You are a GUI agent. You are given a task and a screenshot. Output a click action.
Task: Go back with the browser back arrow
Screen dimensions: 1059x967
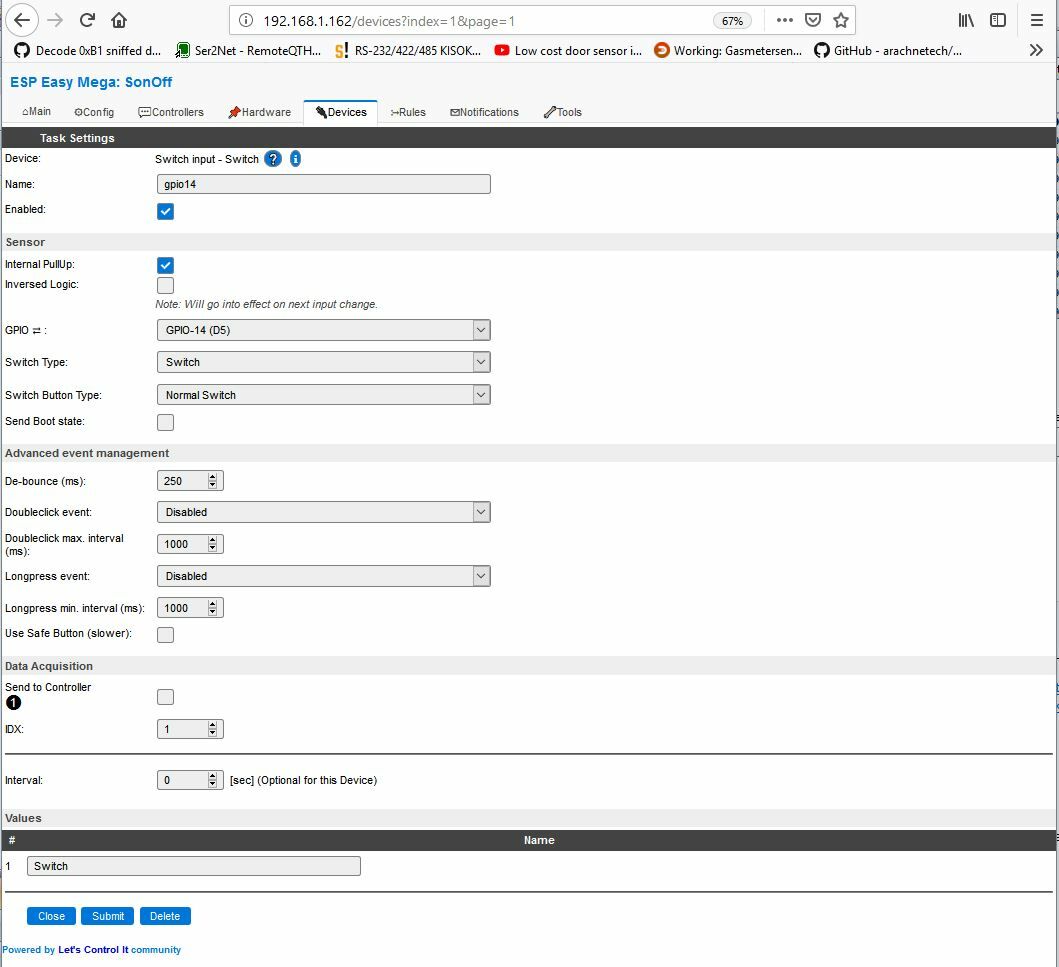22,20
